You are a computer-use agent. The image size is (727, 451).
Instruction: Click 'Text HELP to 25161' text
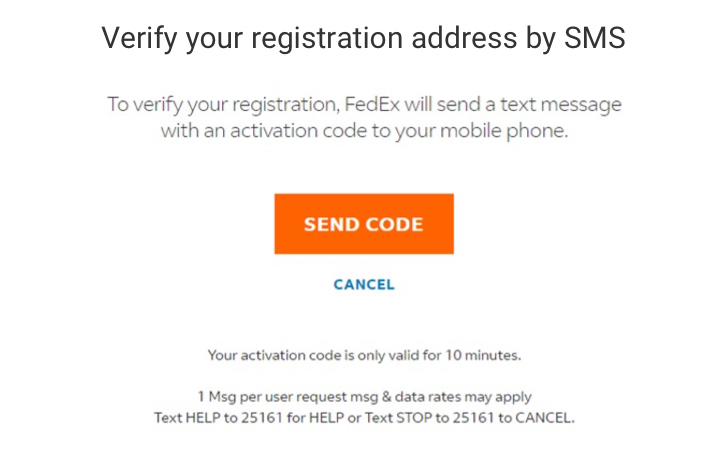tap(218, 418)
